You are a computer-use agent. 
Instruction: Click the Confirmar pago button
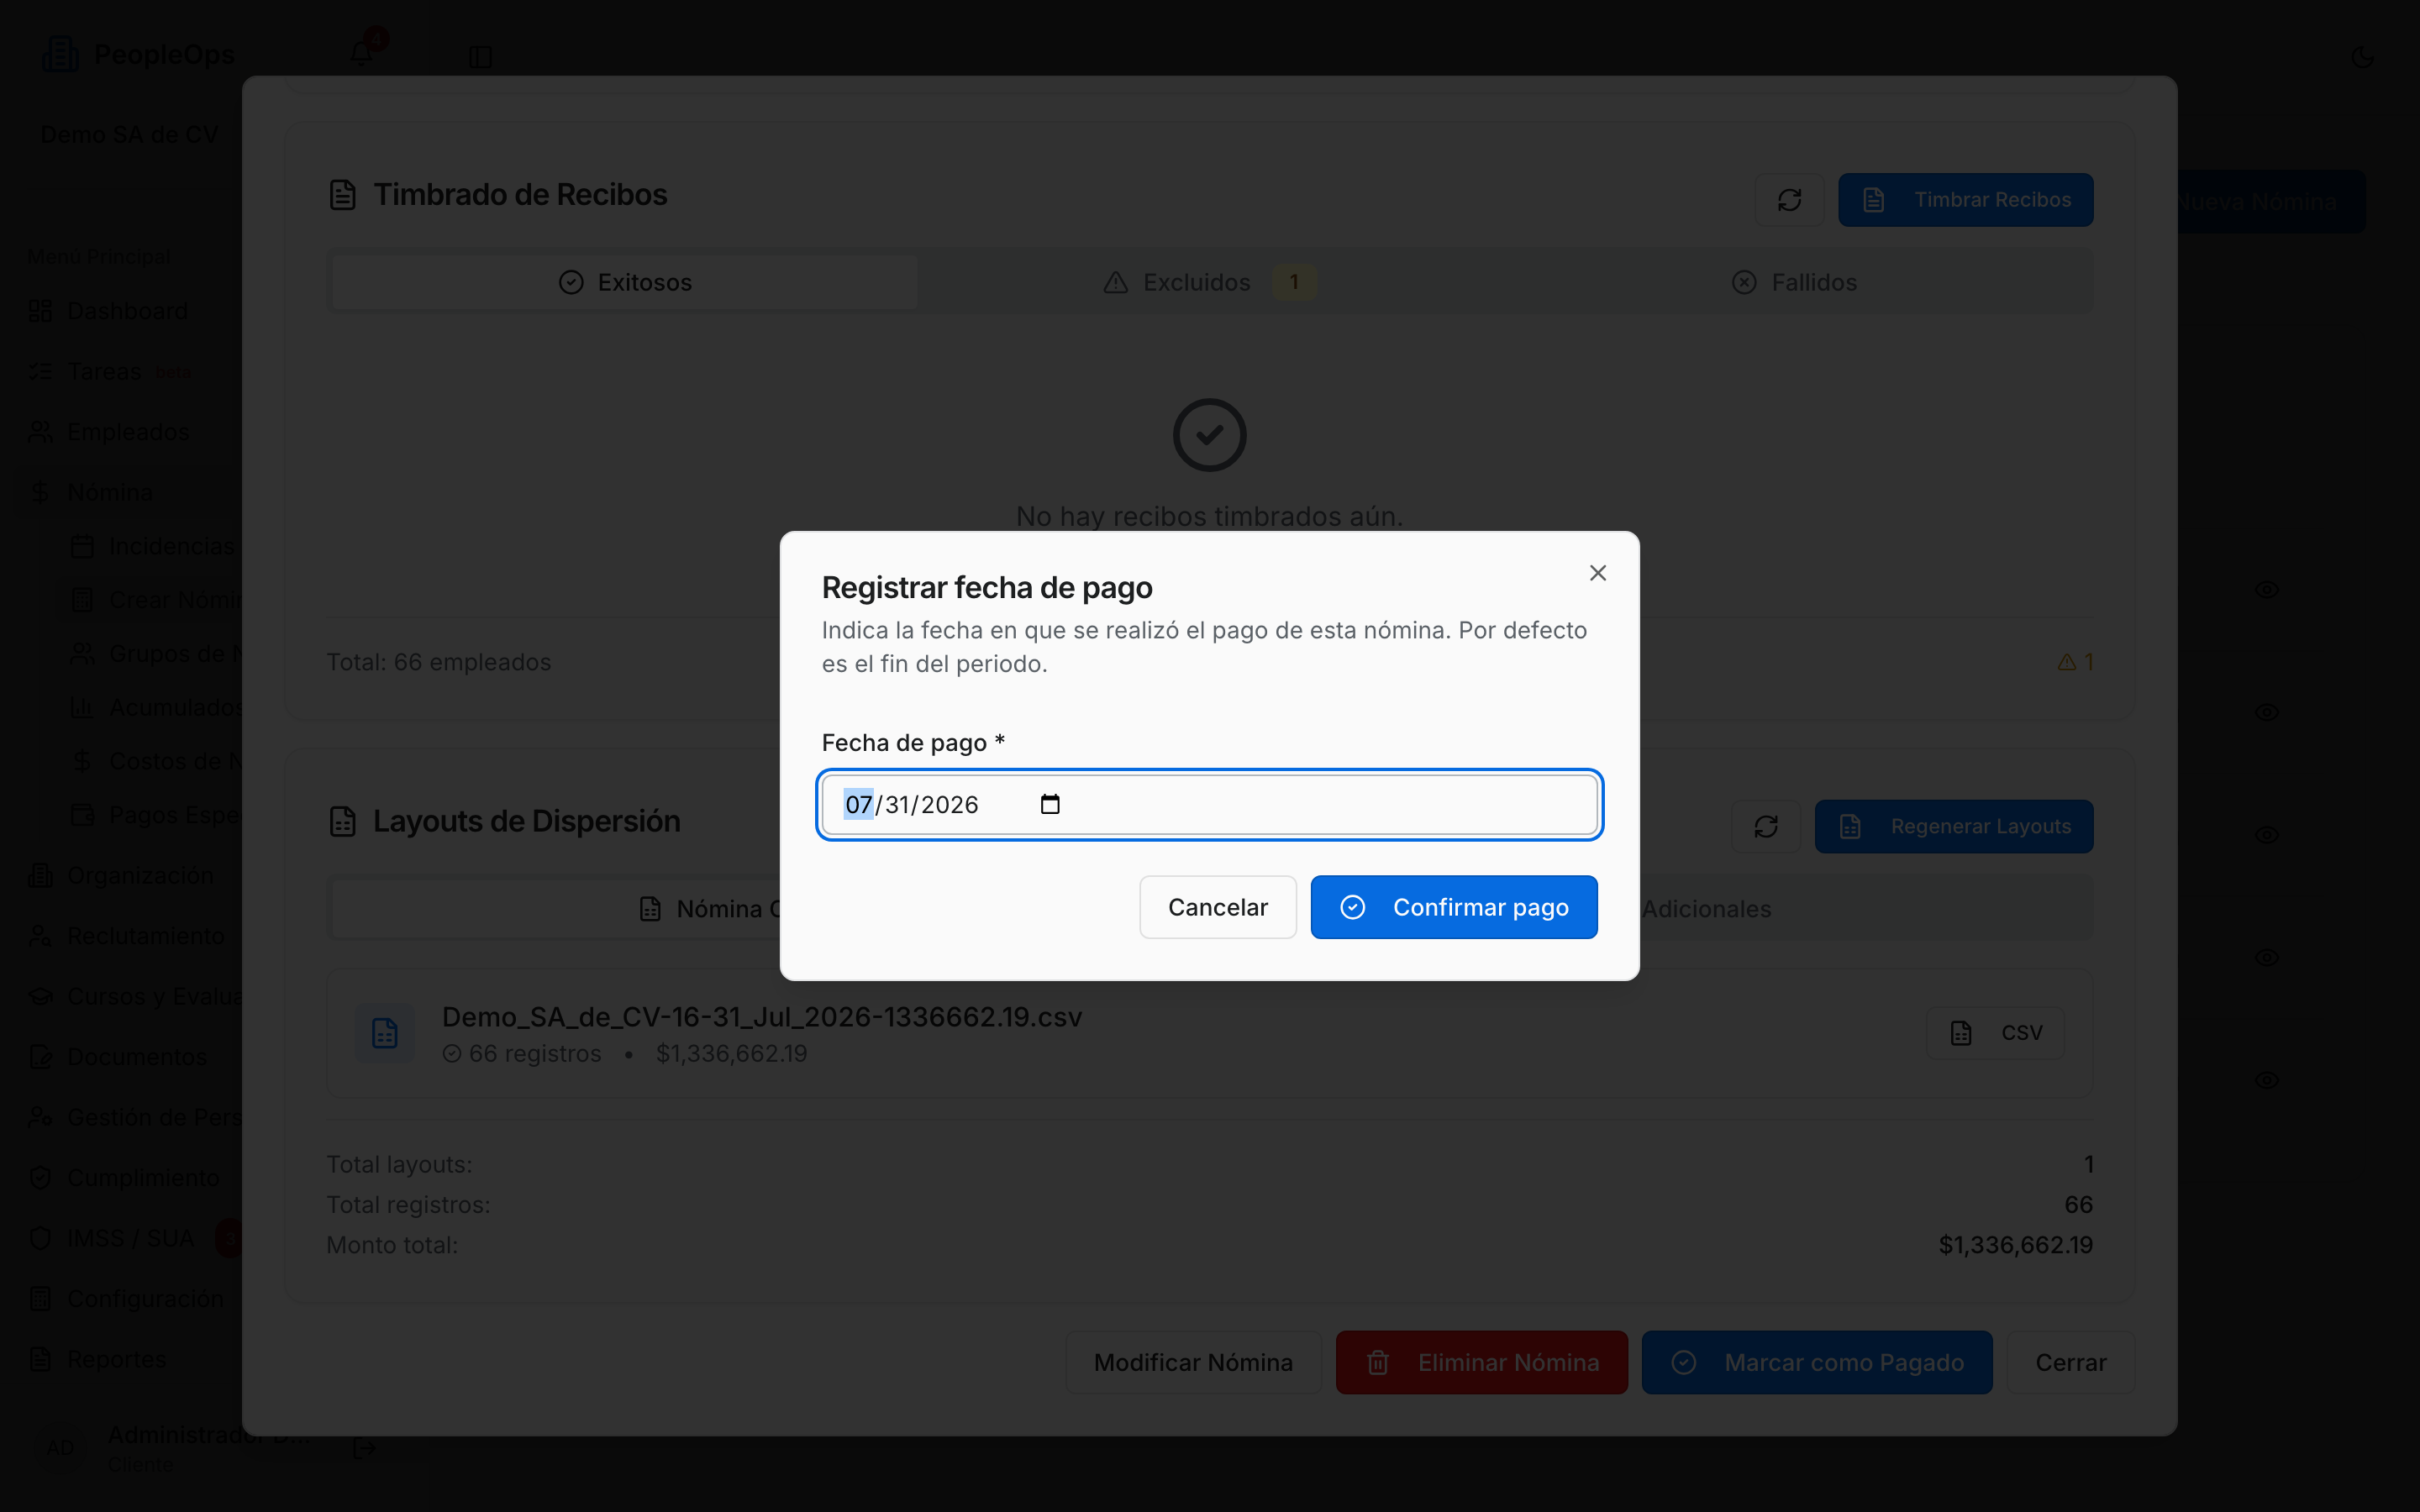(1454, 907)
